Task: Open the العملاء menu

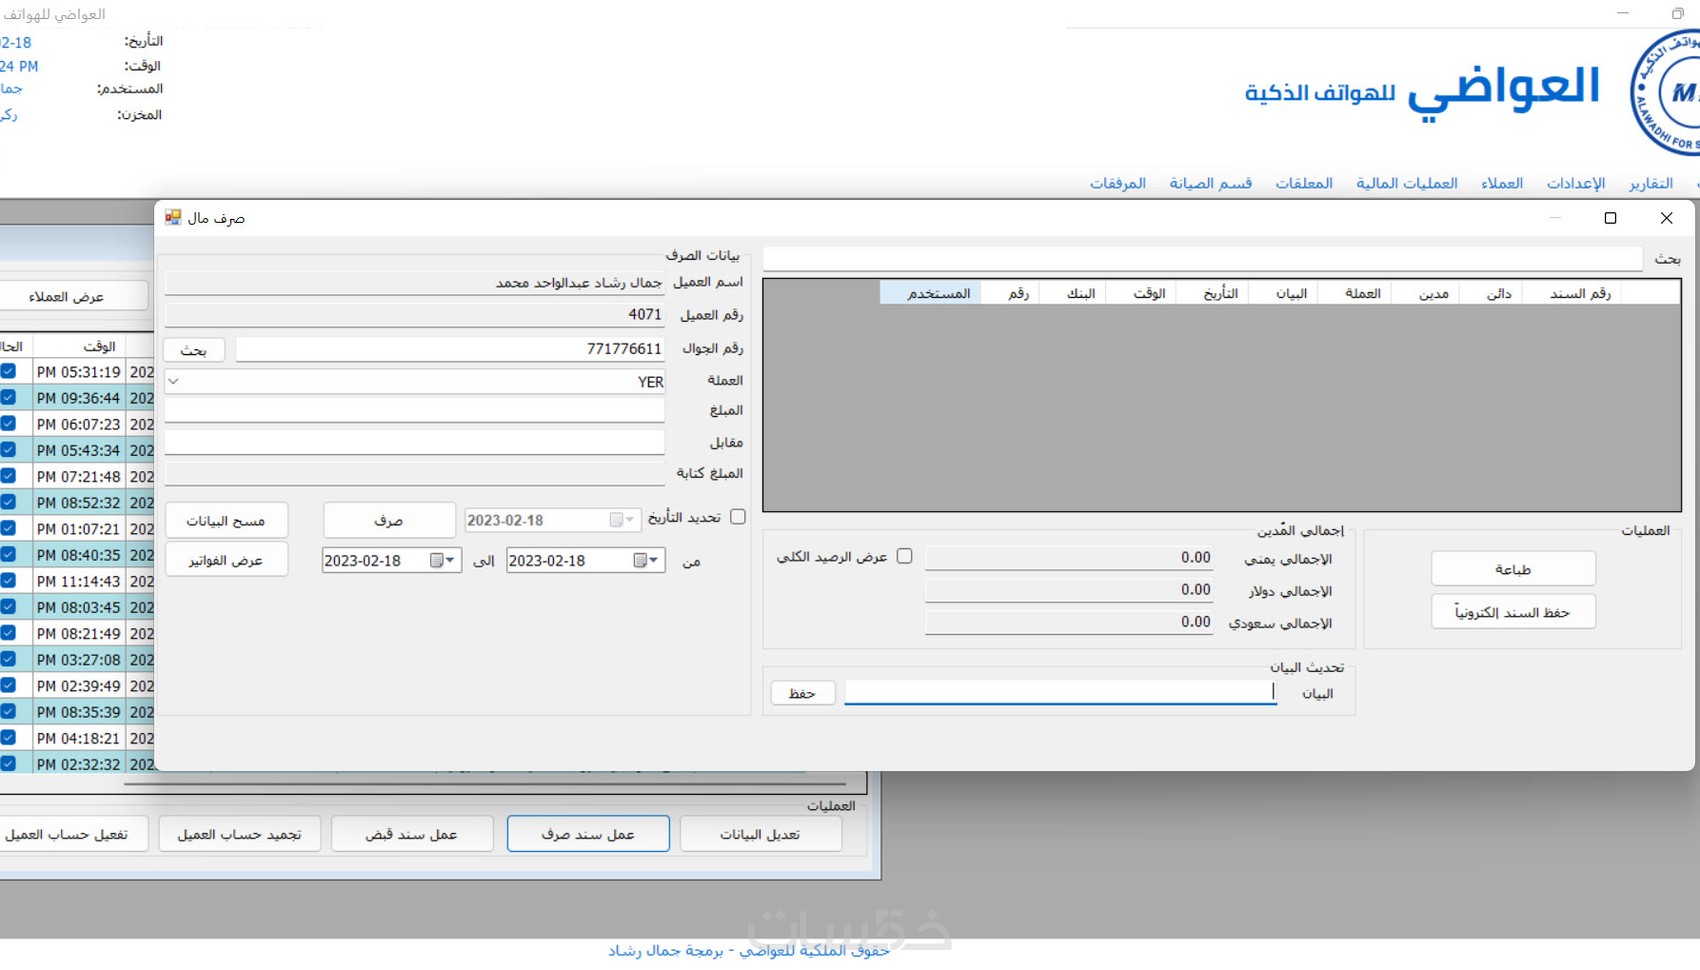Action: click(1502, 183)
